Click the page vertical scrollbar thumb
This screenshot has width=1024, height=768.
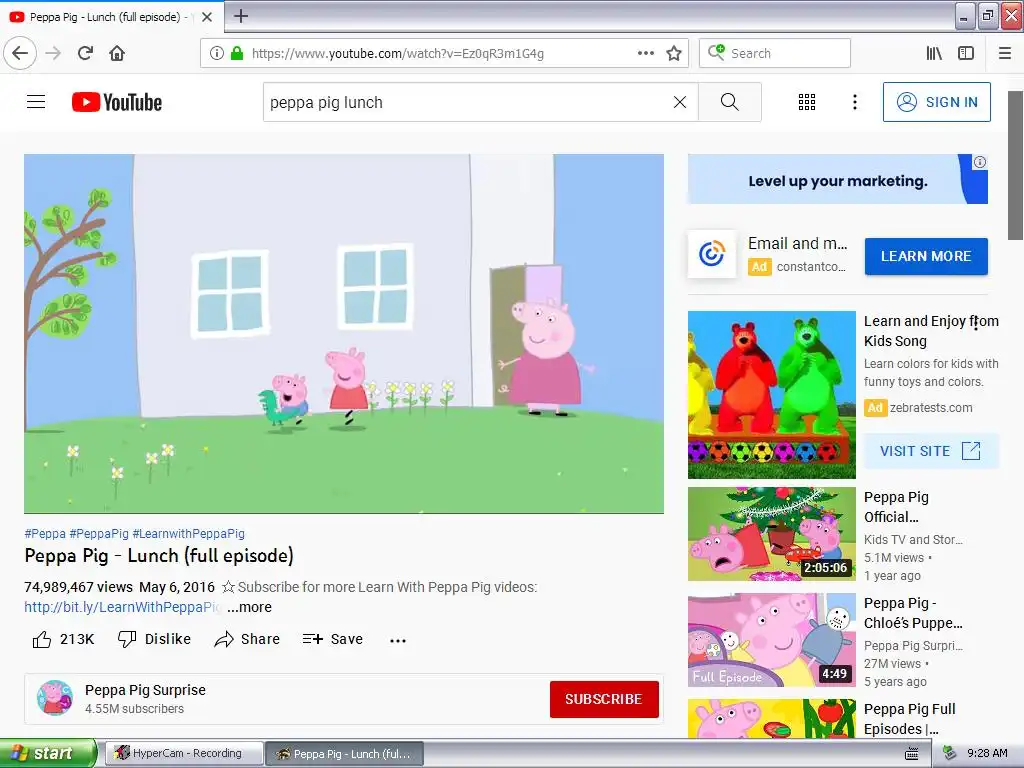(x=1016, y=165)
